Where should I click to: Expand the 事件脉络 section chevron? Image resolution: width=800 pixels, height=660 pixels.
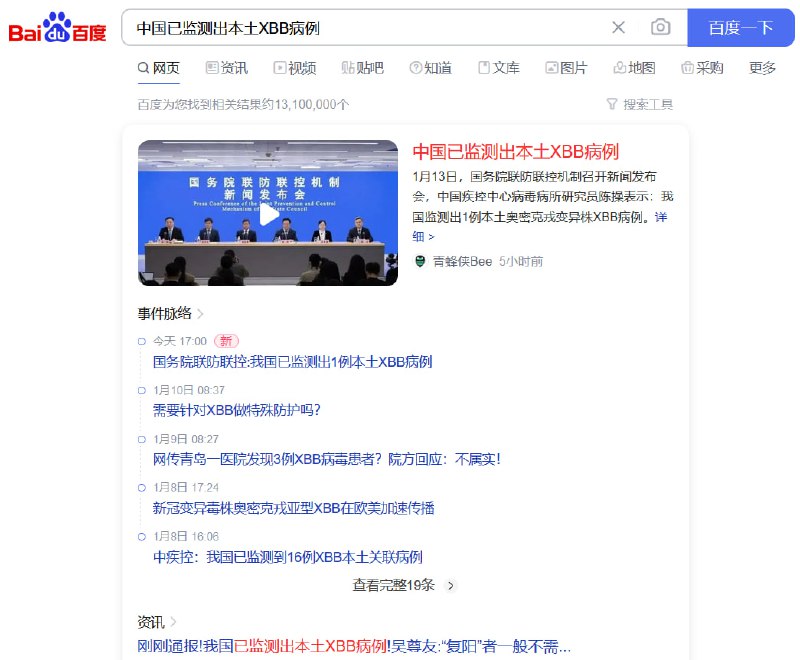[200, 314]
